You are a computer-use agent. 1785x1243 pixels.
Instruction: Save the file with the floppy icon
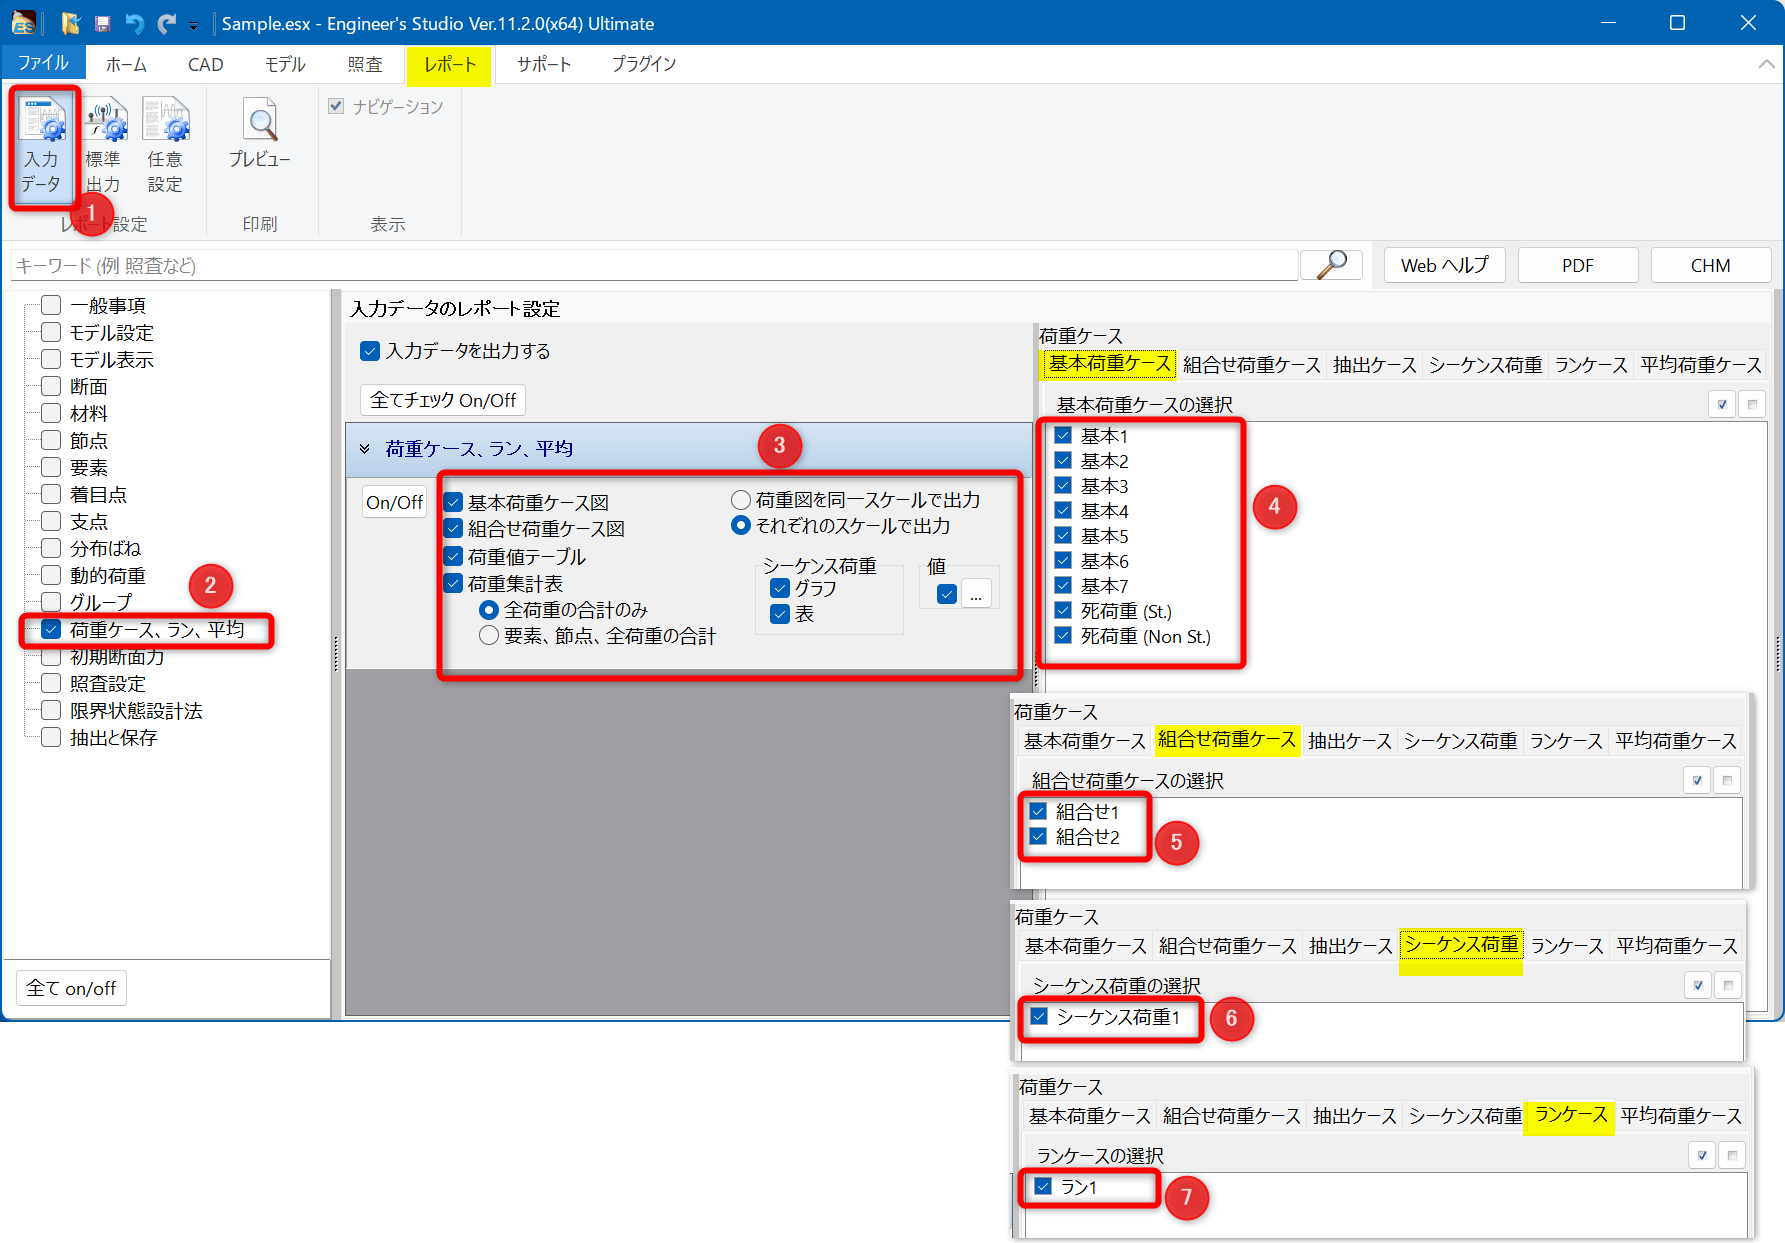point(102,23)
